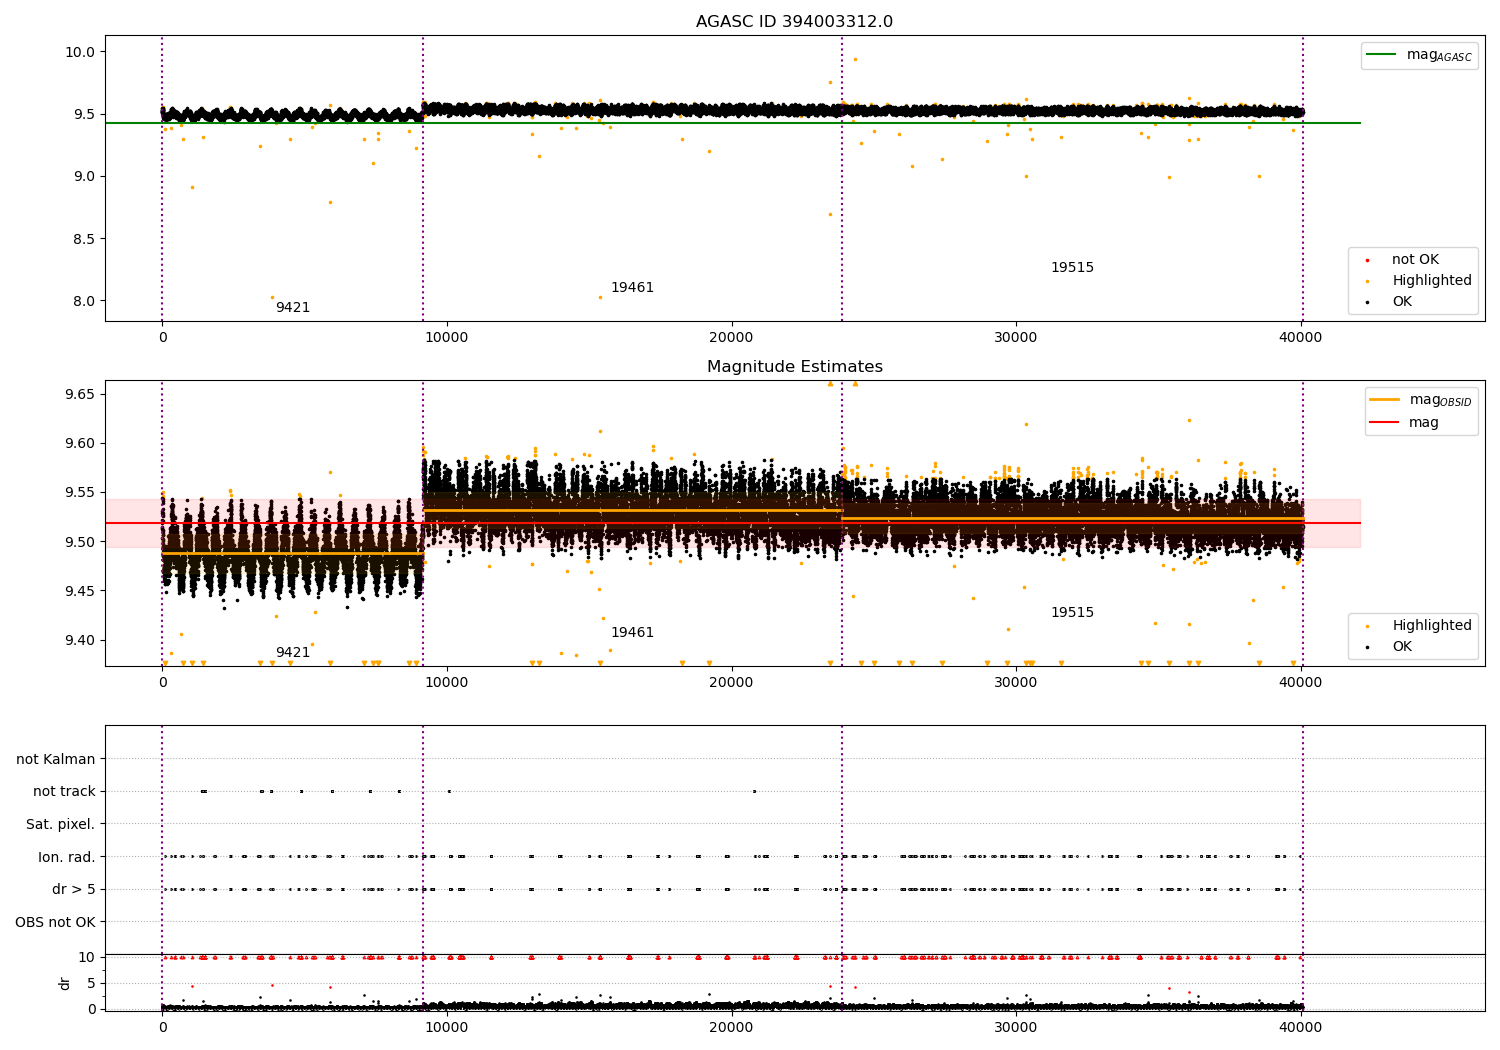
Task: Click the title 'AGASC ID 394003312.0'
Action: tap(794, 22)
